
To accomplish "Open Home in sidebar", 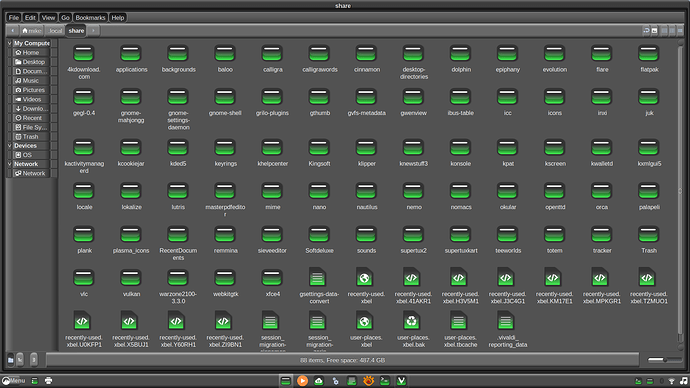I will coord(30,52).
